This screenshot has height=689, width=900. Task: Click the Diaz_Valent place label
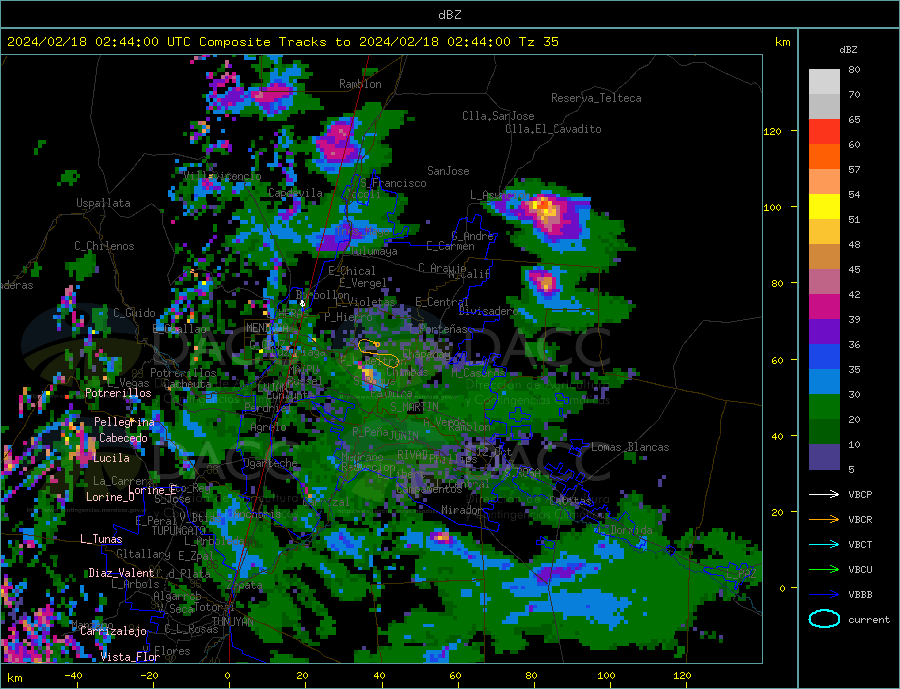tap(121, 573)
